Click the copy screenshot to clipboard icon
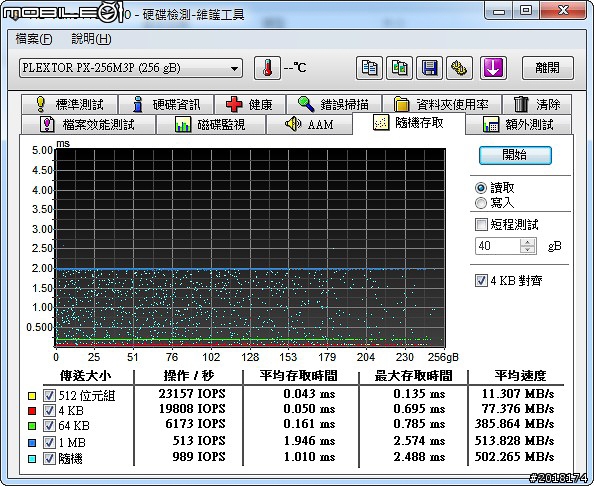The image size is (594, 486). (399, 68)
